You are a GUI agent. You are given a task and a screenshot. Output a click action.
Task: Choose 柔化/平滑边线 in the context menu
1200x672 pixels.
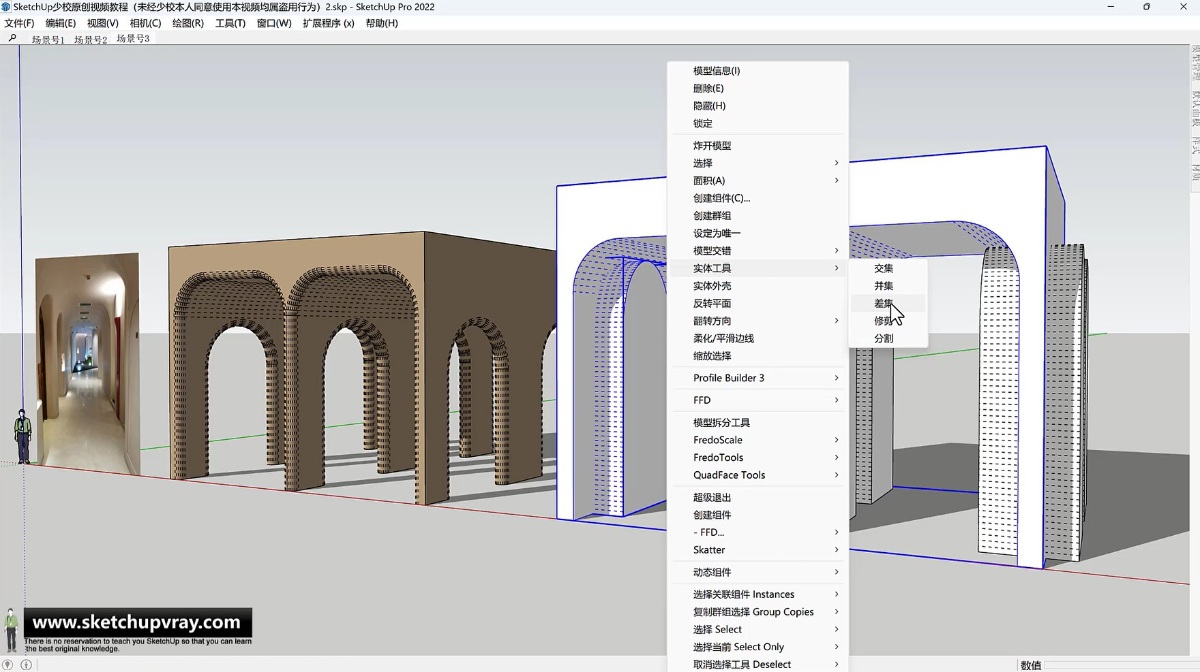(x=757, y=338)
